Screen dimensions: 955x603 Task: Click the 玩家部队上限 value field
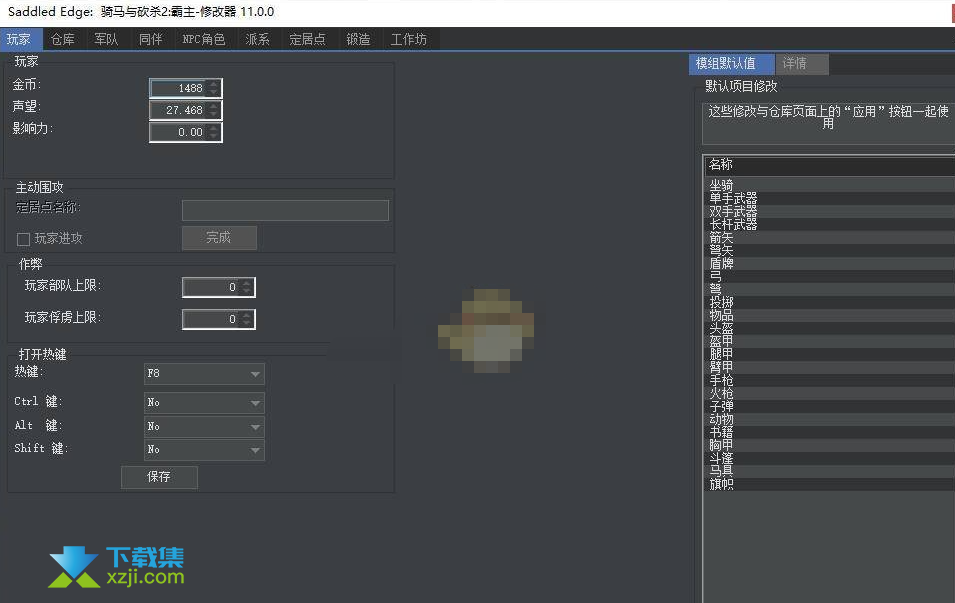(x=211, y=287)
